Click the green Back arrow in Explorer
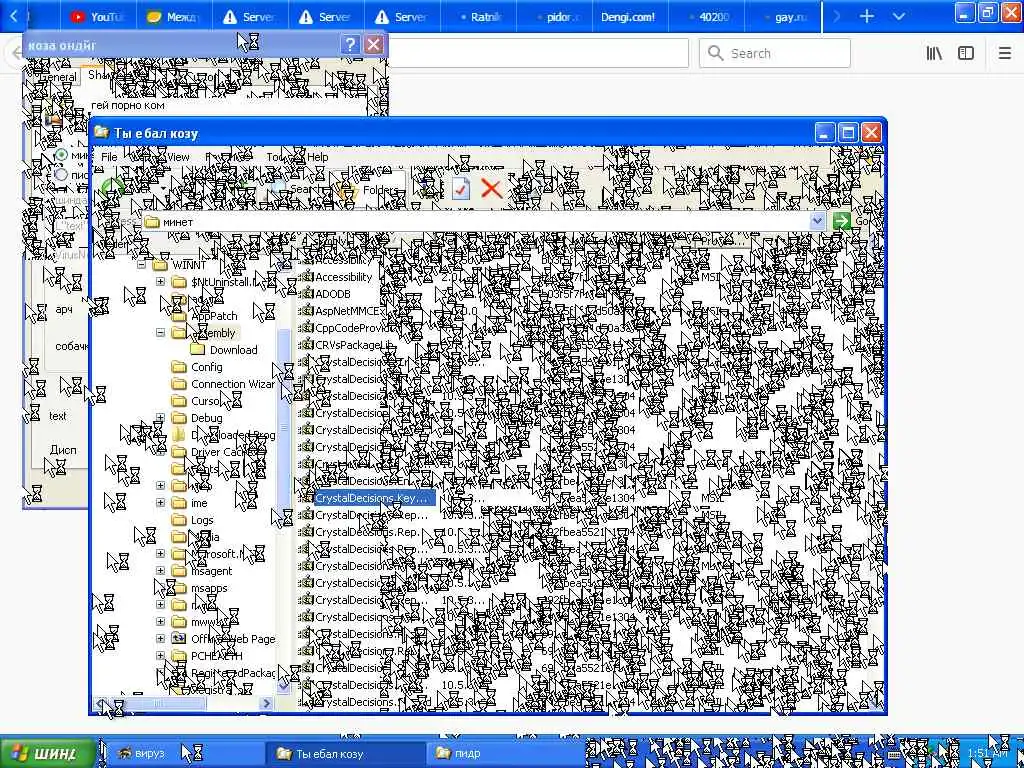The image size is (1024, 768). point(113,189)
